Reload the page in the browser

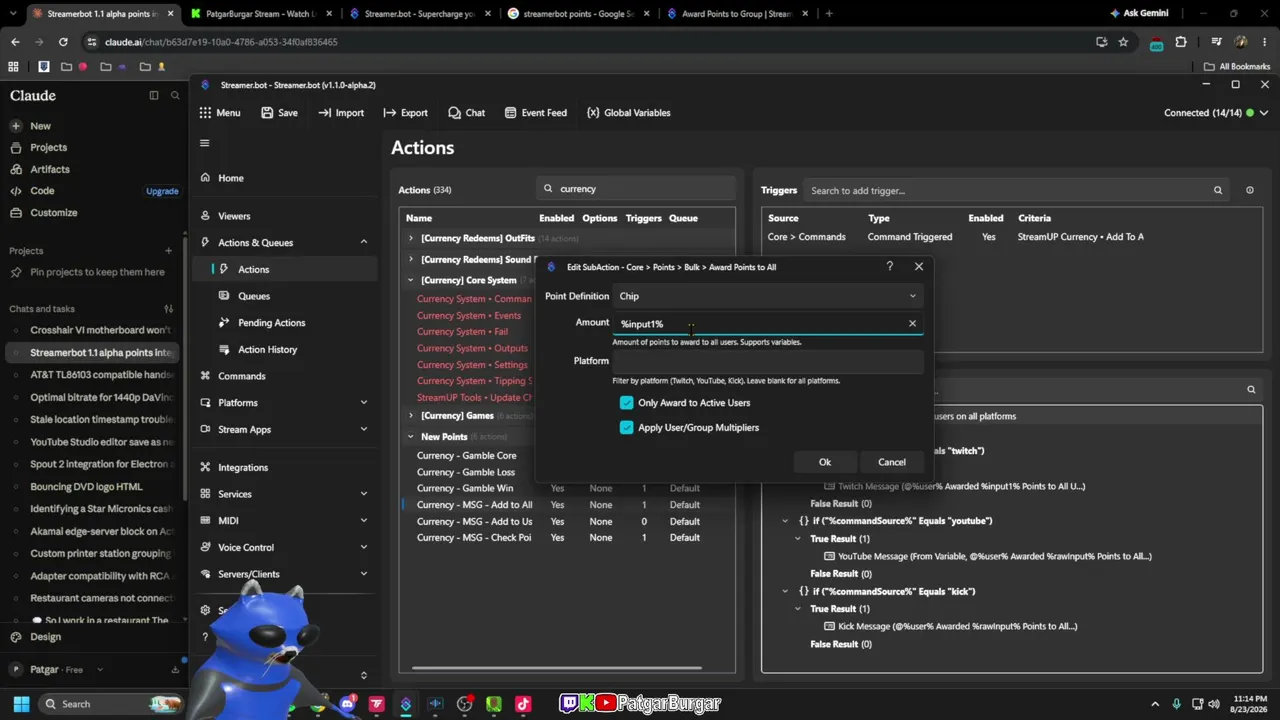coord(63,42)
